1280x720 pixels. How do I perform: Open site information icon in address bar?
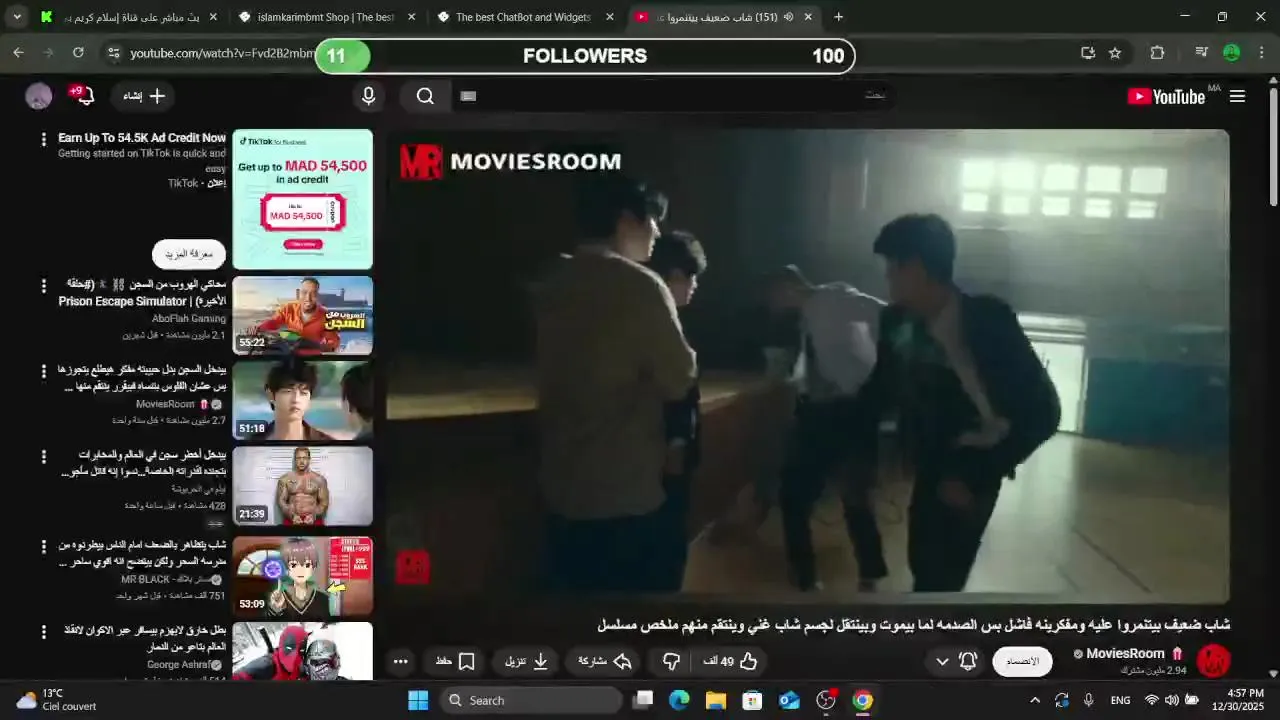113,53
